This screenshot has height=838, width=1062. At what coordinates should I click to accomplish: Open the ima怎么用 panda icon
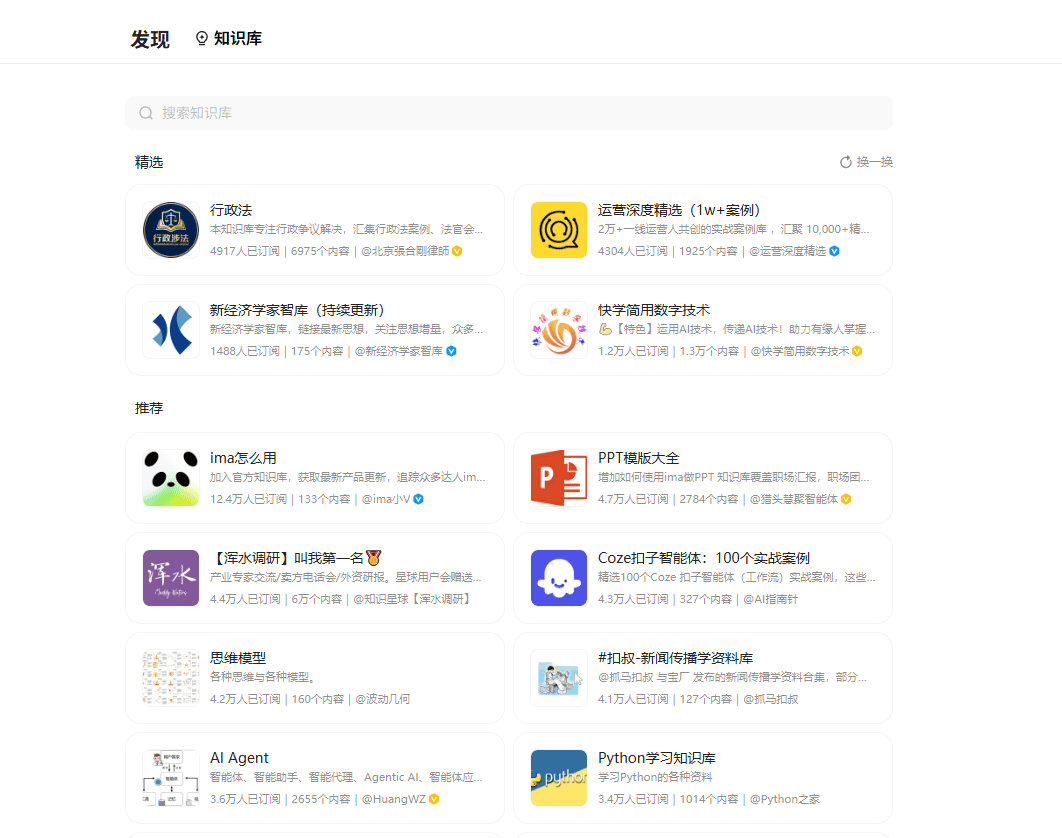[x=171, y=478]
